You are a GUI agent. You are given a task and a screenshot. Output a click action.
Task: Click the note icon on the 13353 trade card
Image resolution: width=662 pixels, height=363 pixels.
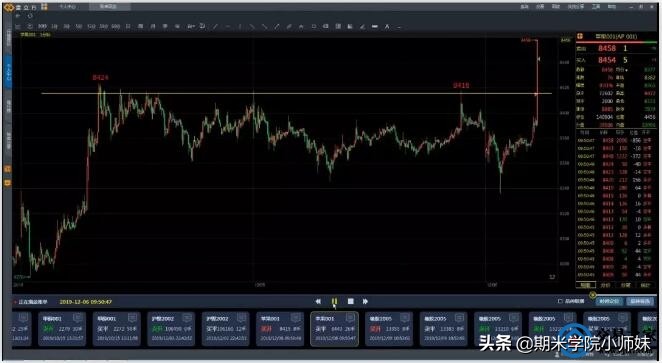point(404,317)
